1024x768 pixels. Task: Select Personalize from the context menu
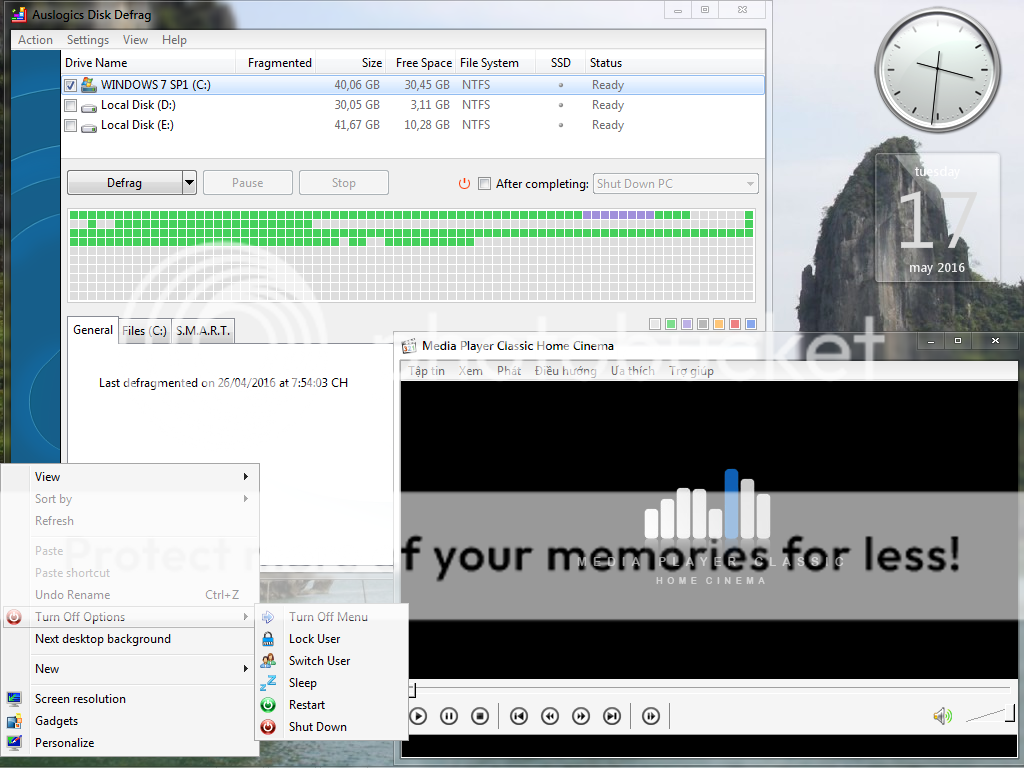(x=64, y=743)
